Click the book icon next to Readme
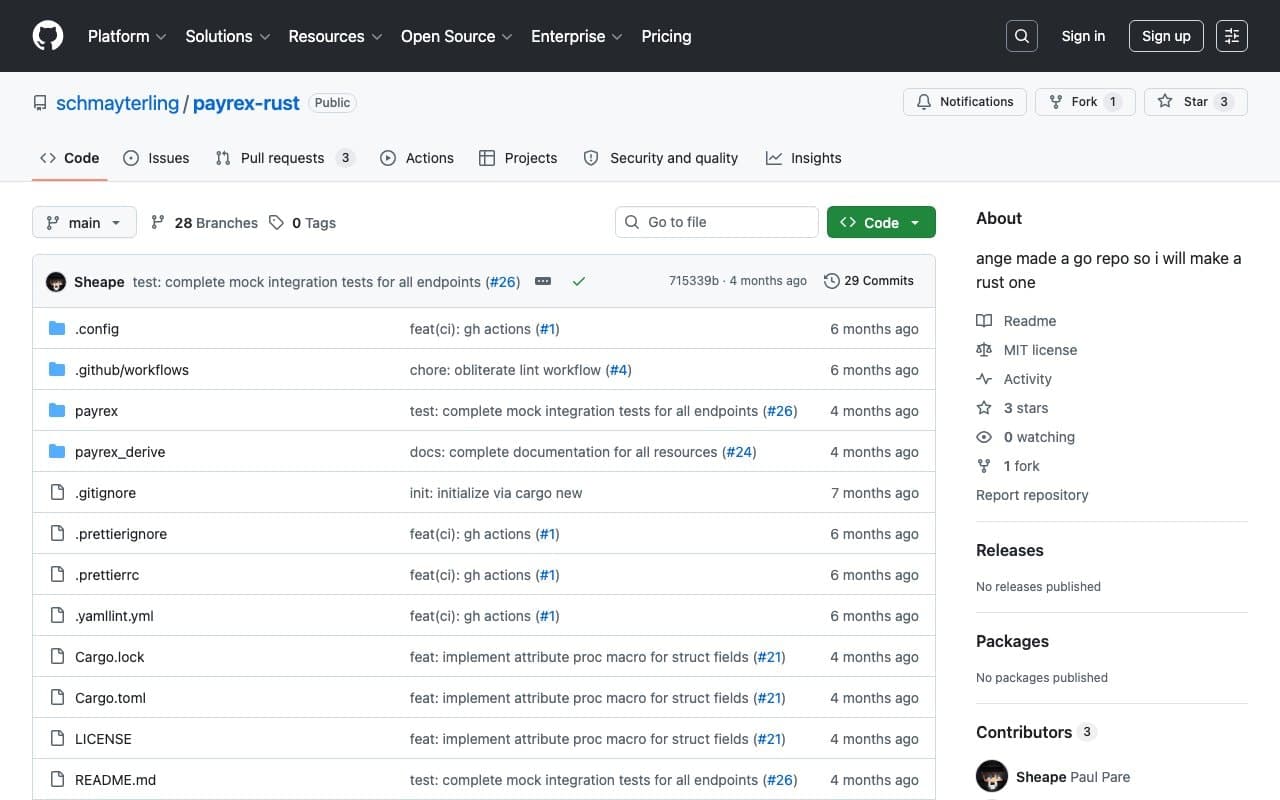 984,321
